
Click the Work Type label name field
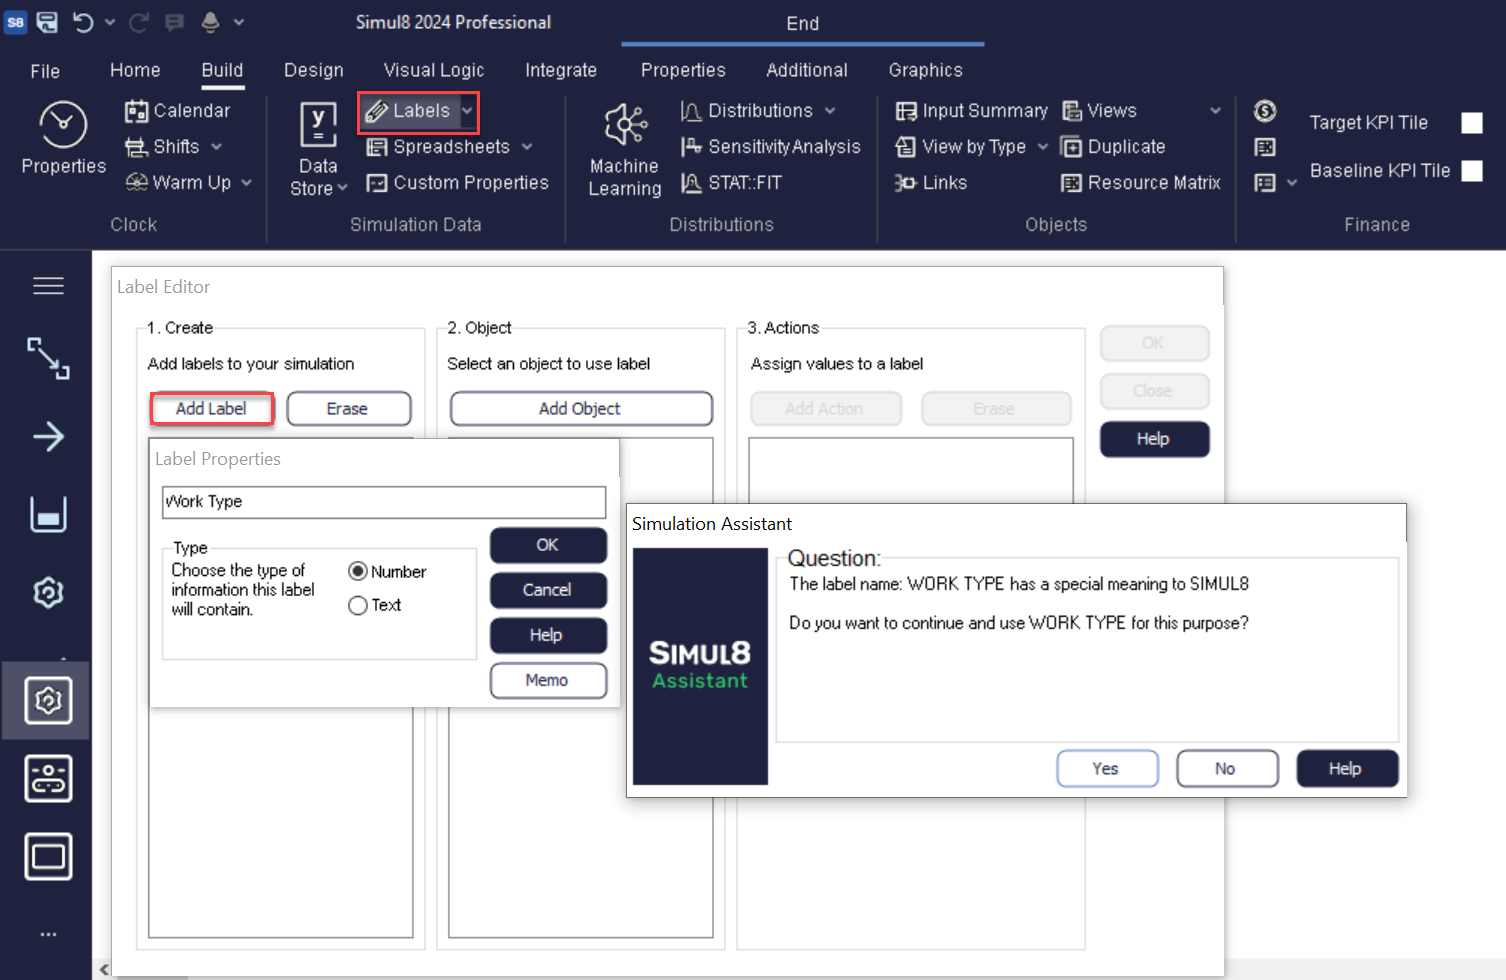(384, 502)
